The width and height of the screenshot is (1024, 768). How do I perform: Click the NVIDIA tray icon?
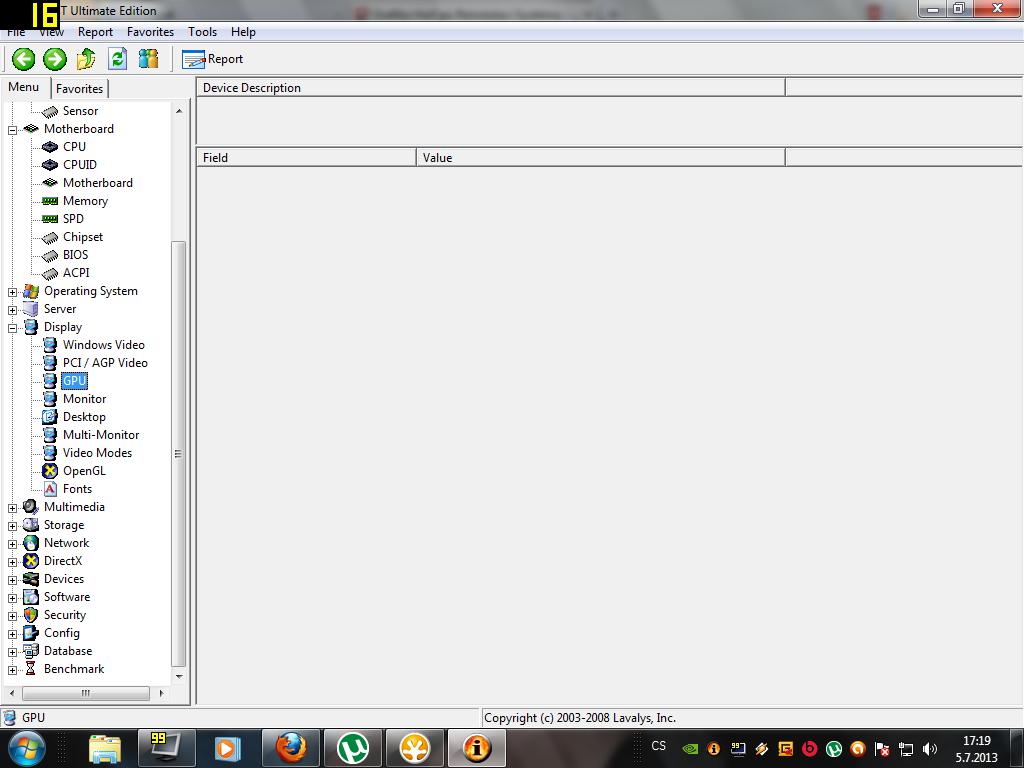[x=690, y=749]
